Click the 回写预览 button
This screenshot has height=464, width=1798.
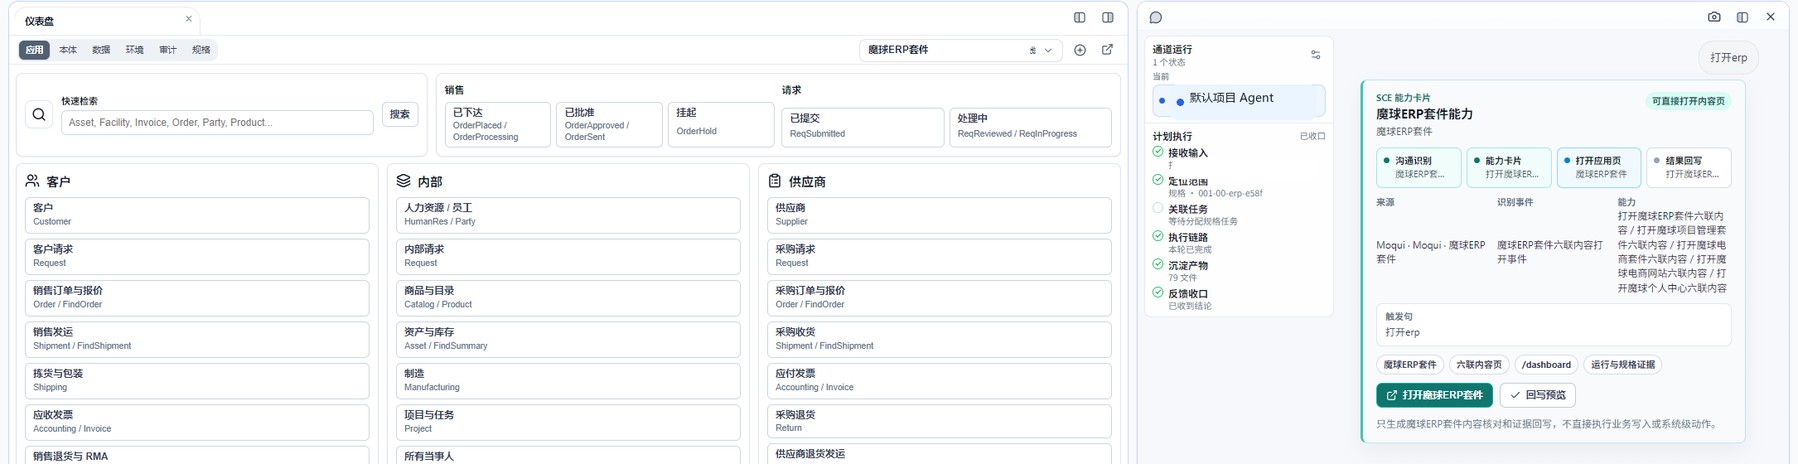pos(1537,395)
